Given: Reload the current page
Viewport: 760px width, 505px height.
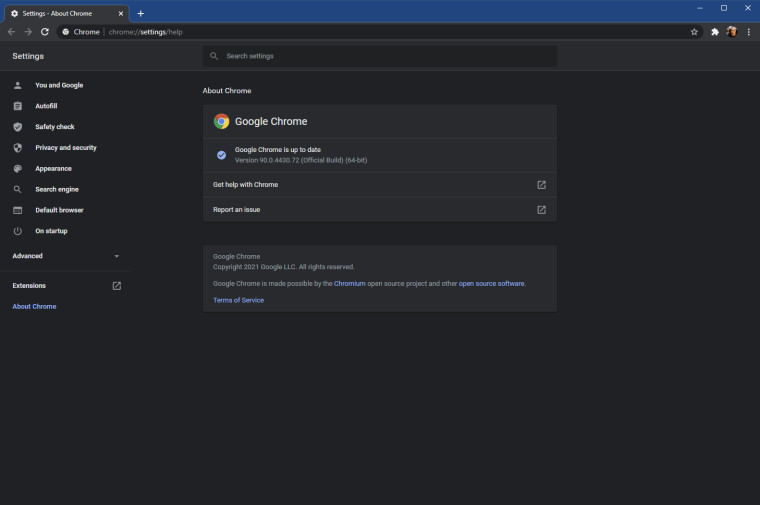Looking at the screenshot, I should coord(45,32).
